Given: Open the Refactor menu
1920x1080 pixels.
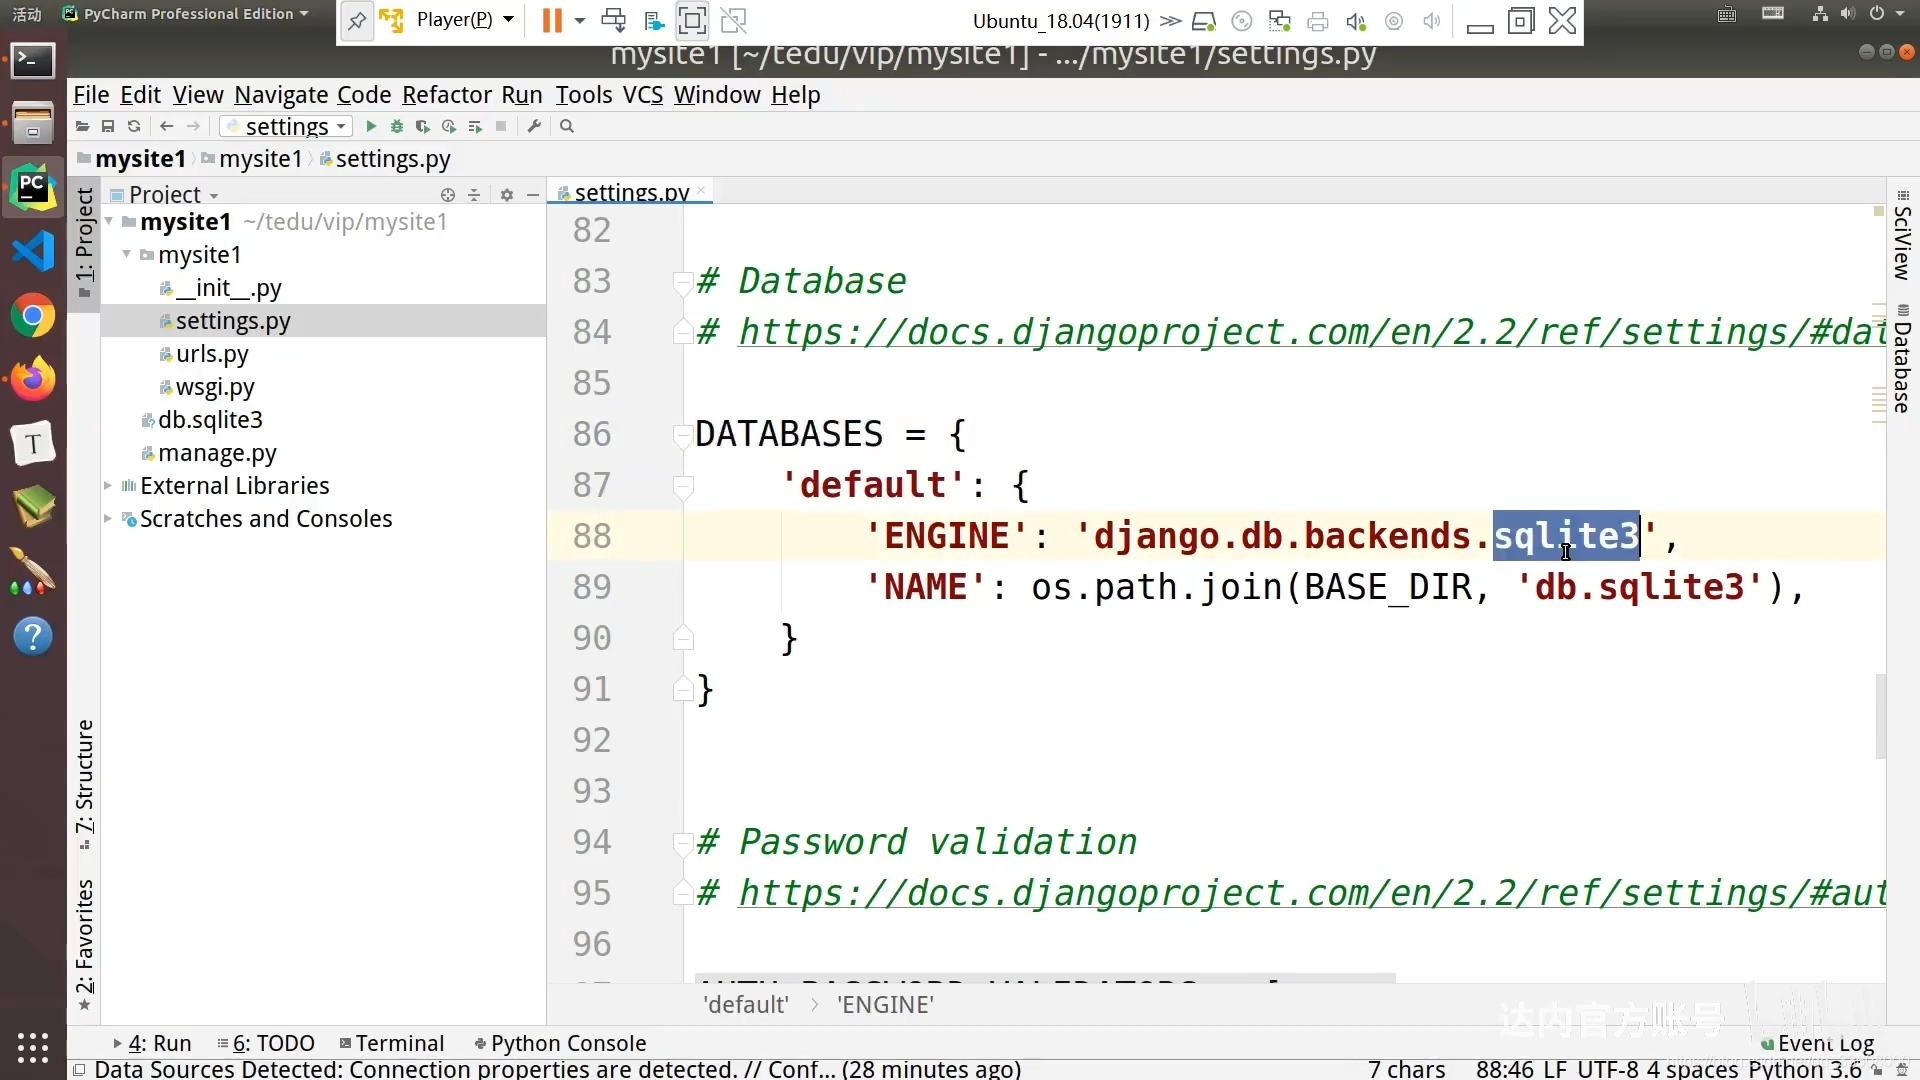Looking at the screenshot, I should tap(446, 95).
